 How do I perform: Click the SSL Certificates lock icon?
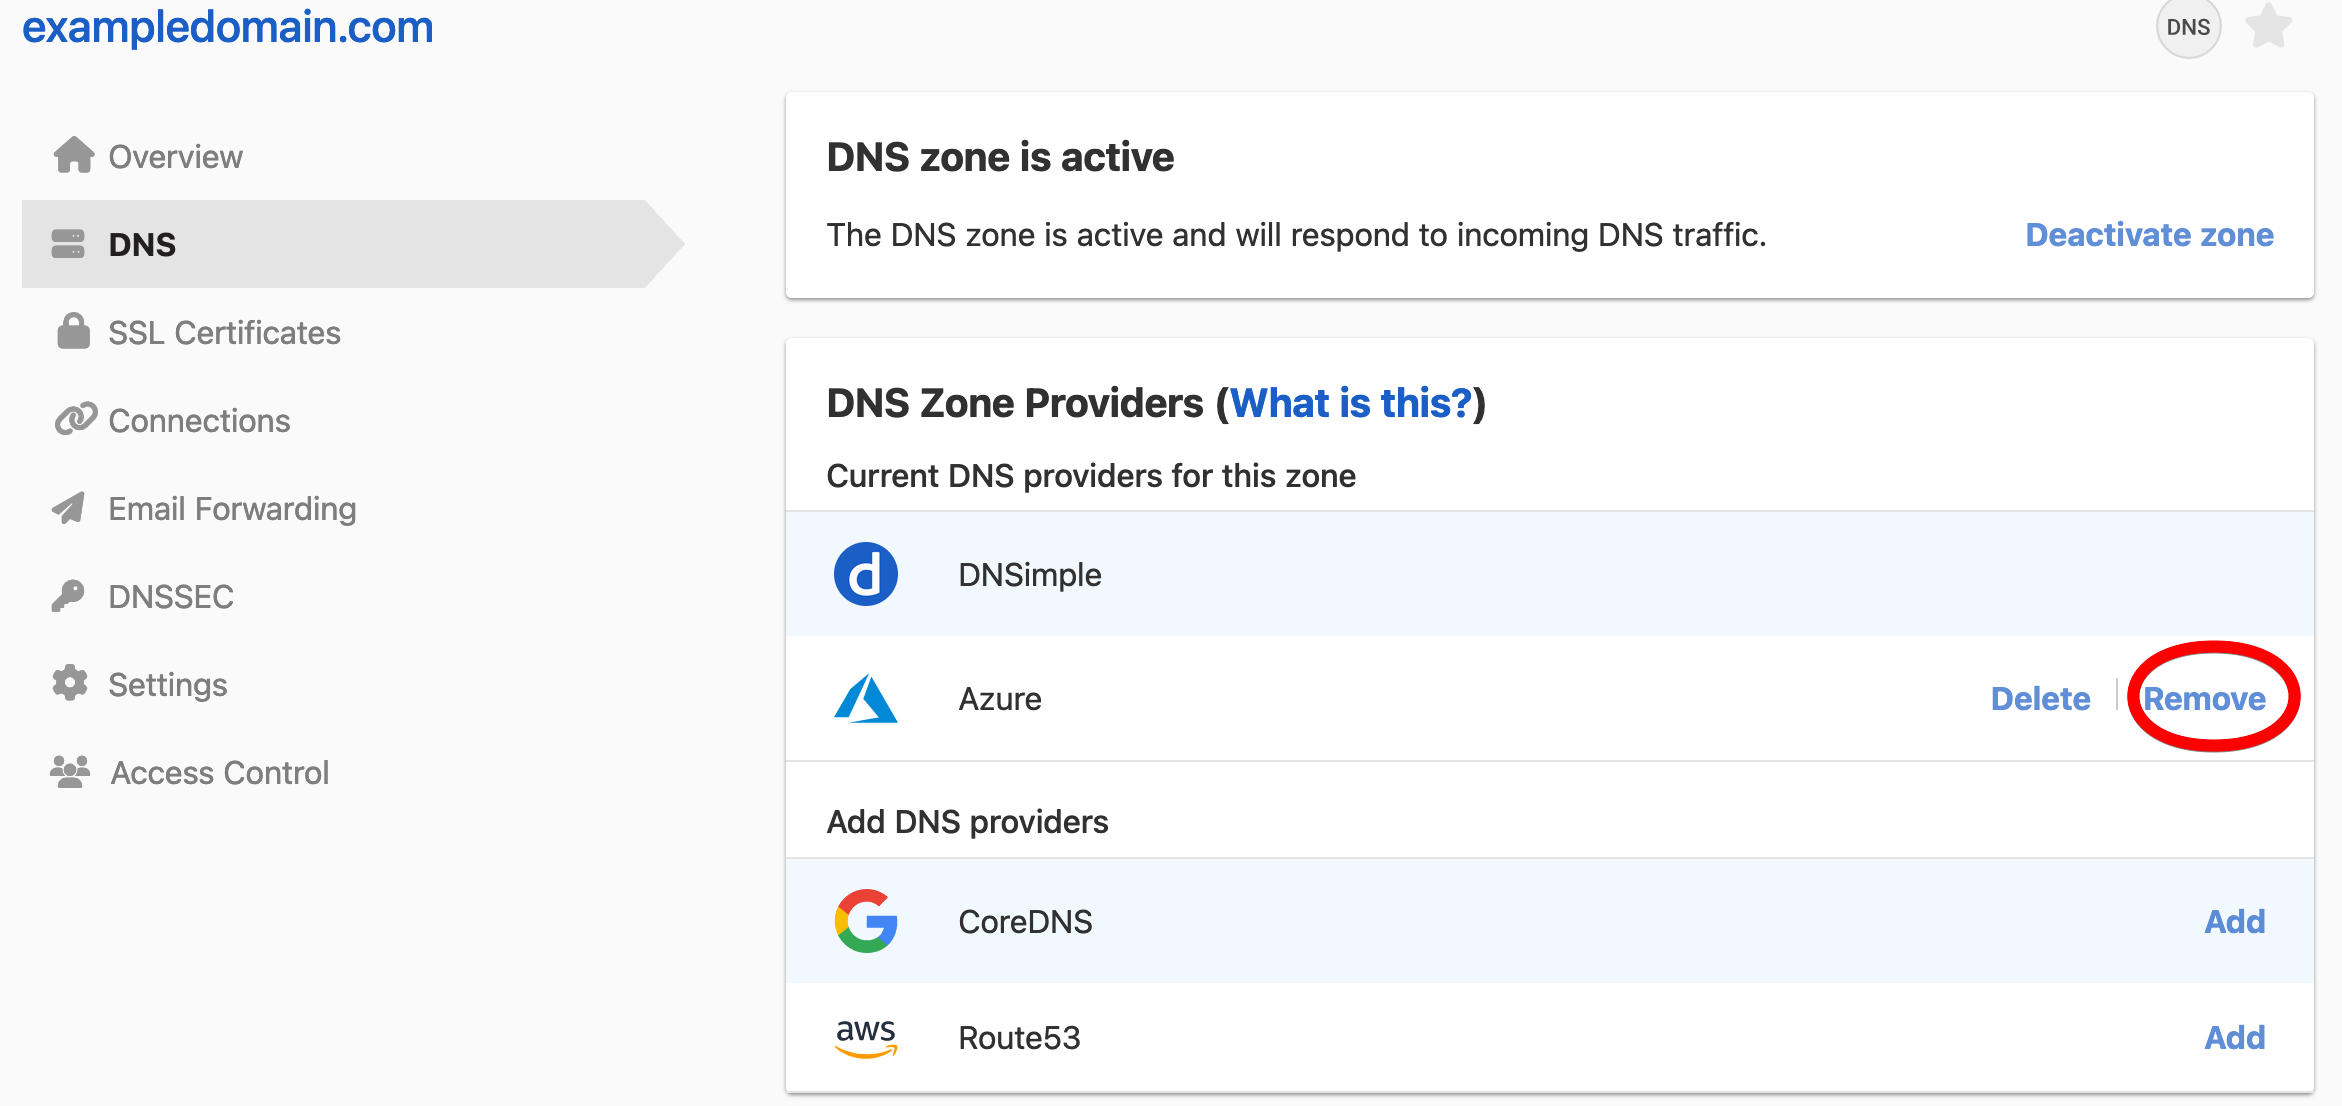point(73,332)
